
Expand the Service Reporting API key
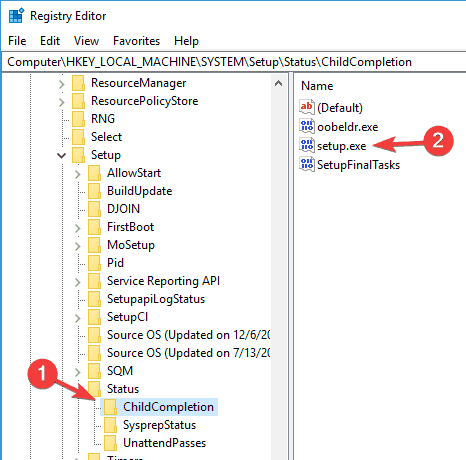(77, 282)
